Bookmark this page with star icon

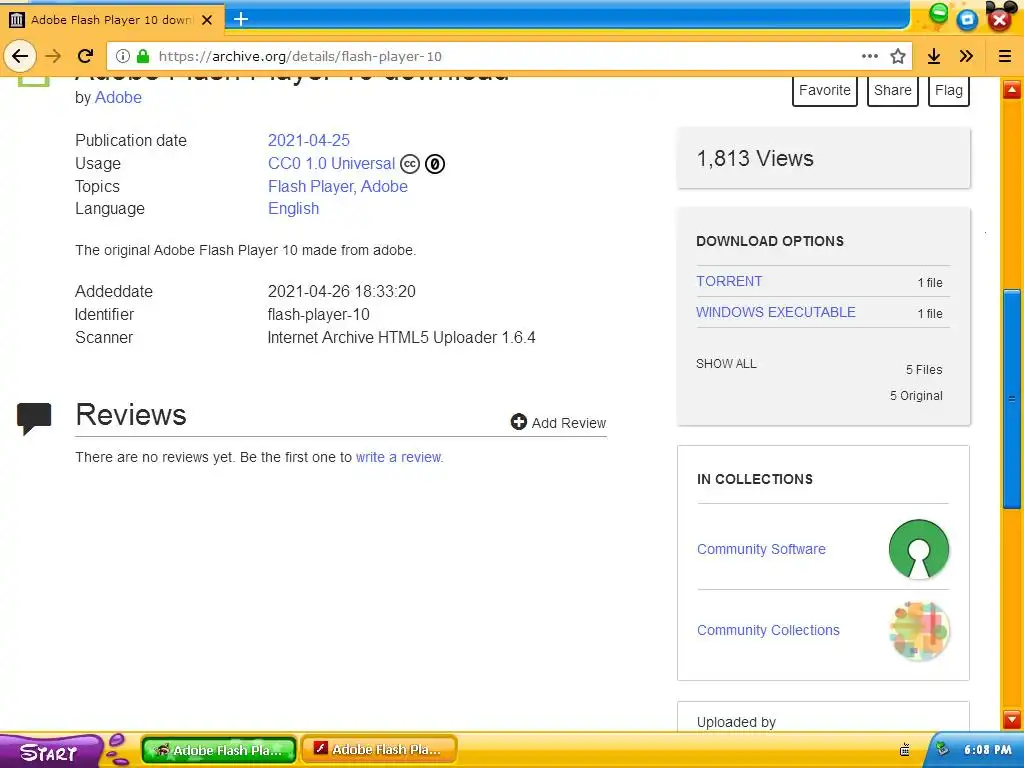point(898,56)
